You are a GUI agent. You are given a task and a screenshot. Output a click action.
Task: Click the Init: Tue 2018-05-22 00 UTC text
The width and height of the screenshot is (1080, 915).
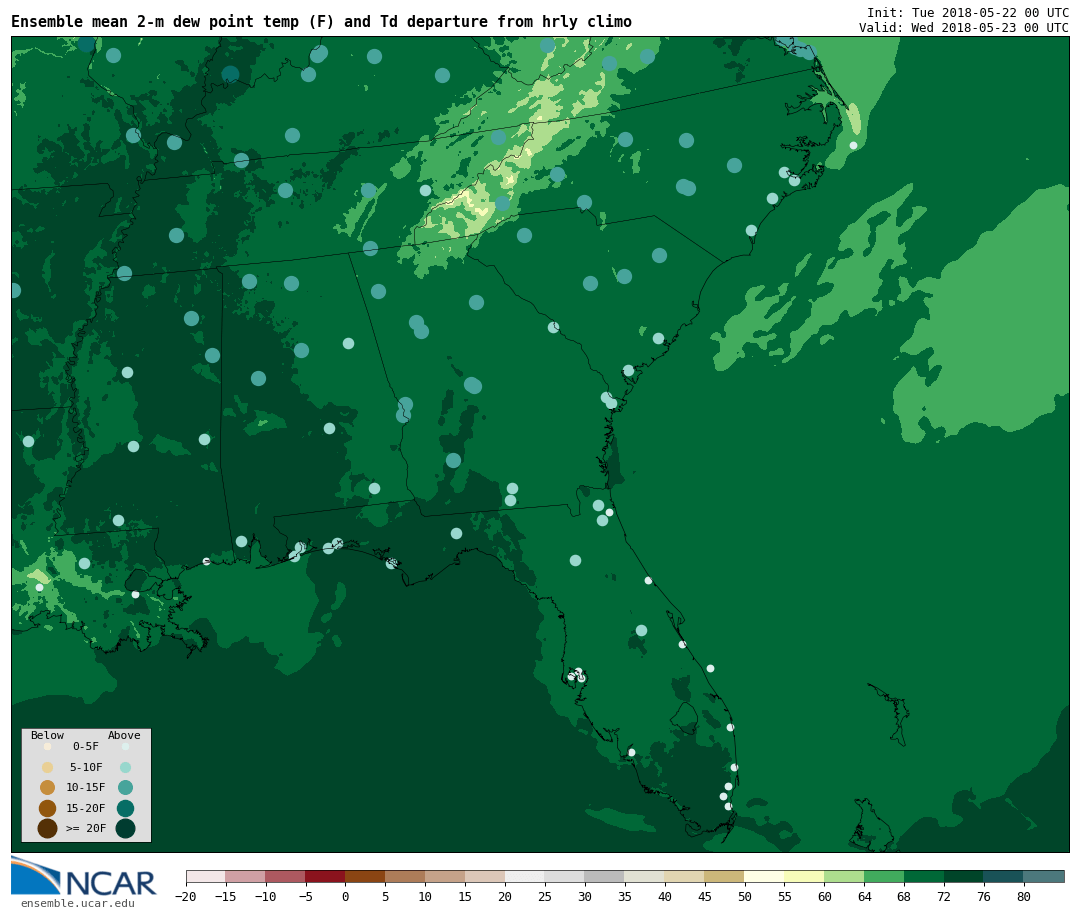tap(968, 12)
